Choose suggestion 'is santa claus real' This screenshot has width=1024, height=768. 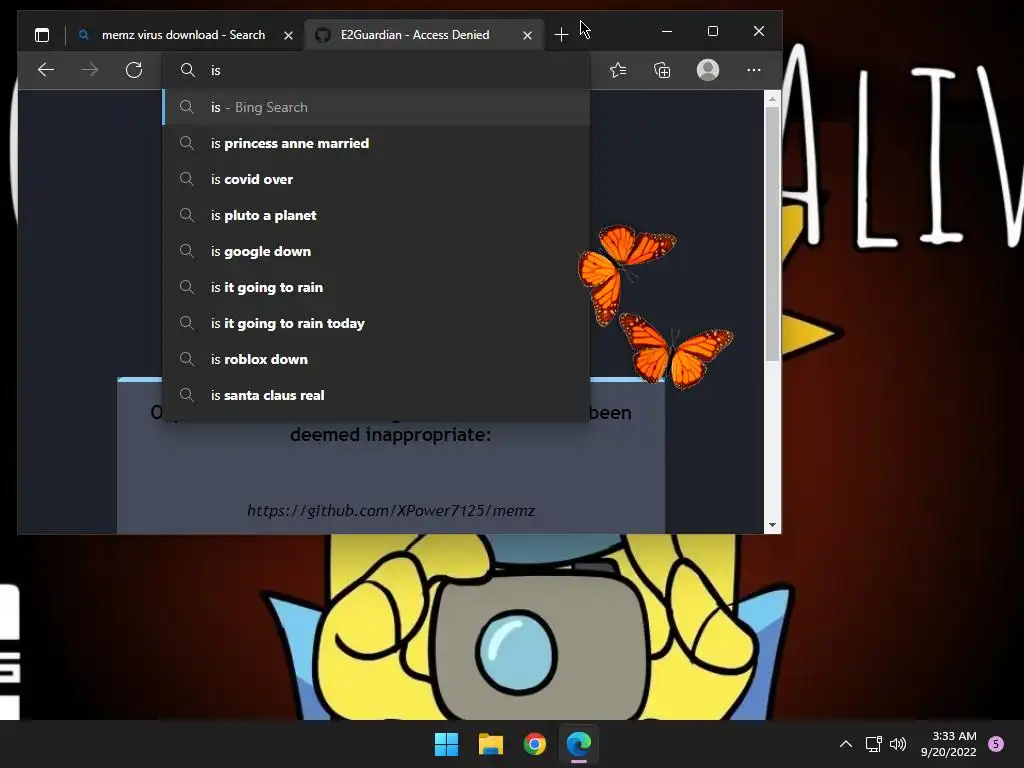point(377,395)
